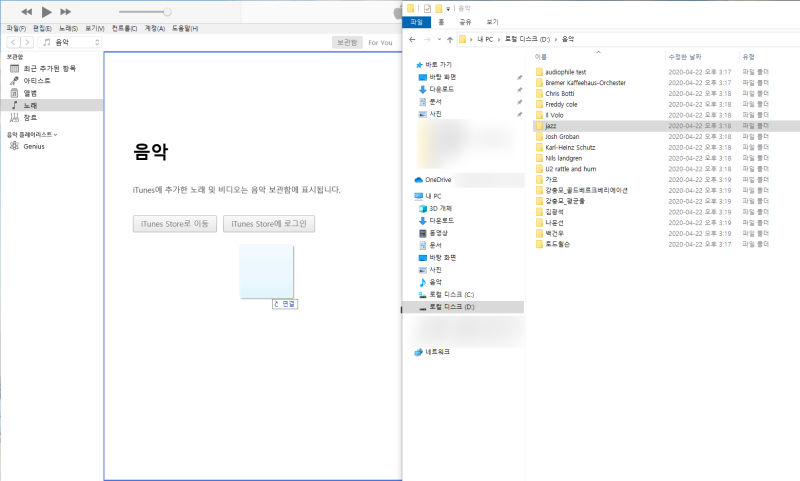Open the 보기 ribbon tab in Explorer
Viewport: 800px width, 481px height.
pyautogui.click(x=492, y=22)
